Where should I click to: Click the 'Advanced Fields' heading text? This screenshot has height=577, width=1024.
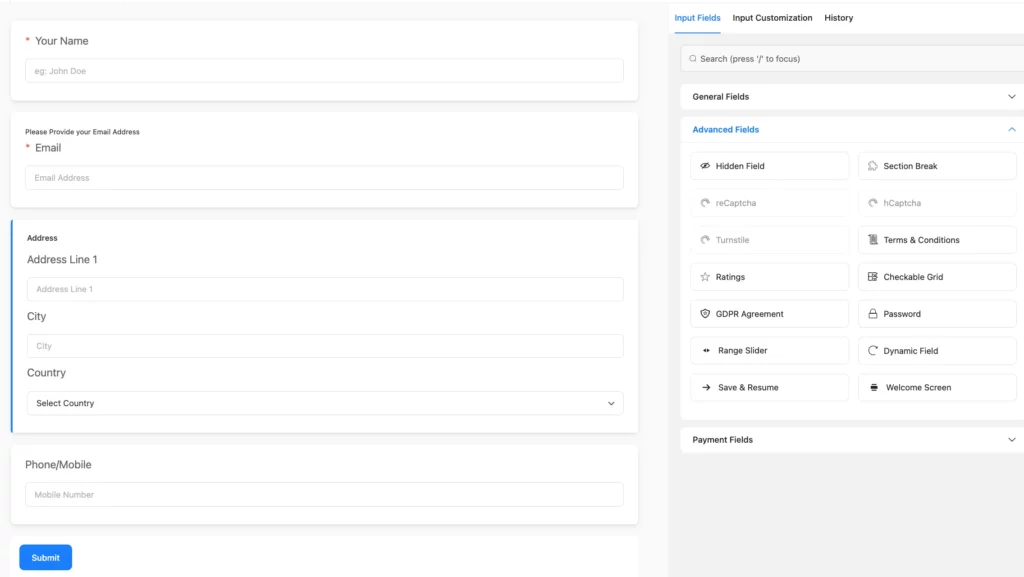(726, 129)
